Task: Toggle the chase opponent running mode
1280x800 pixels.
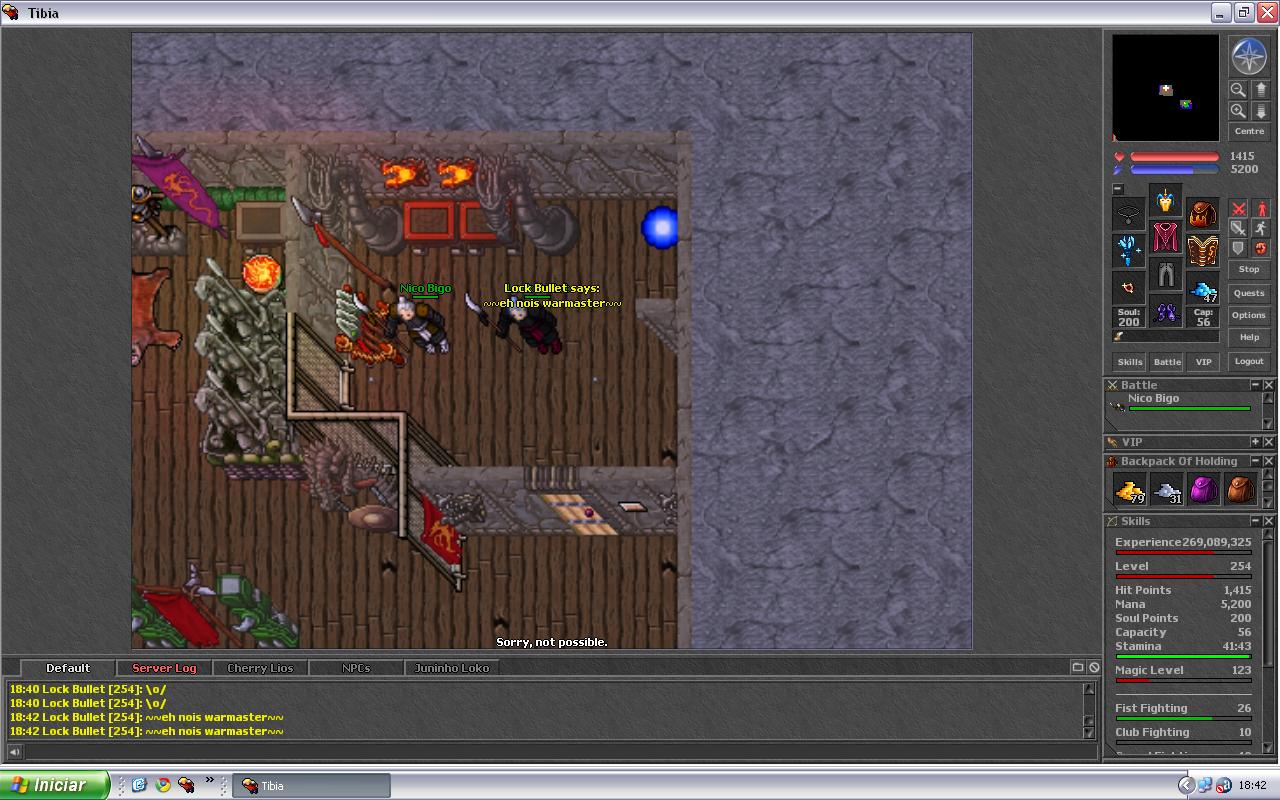Action: click(1261, 229)
